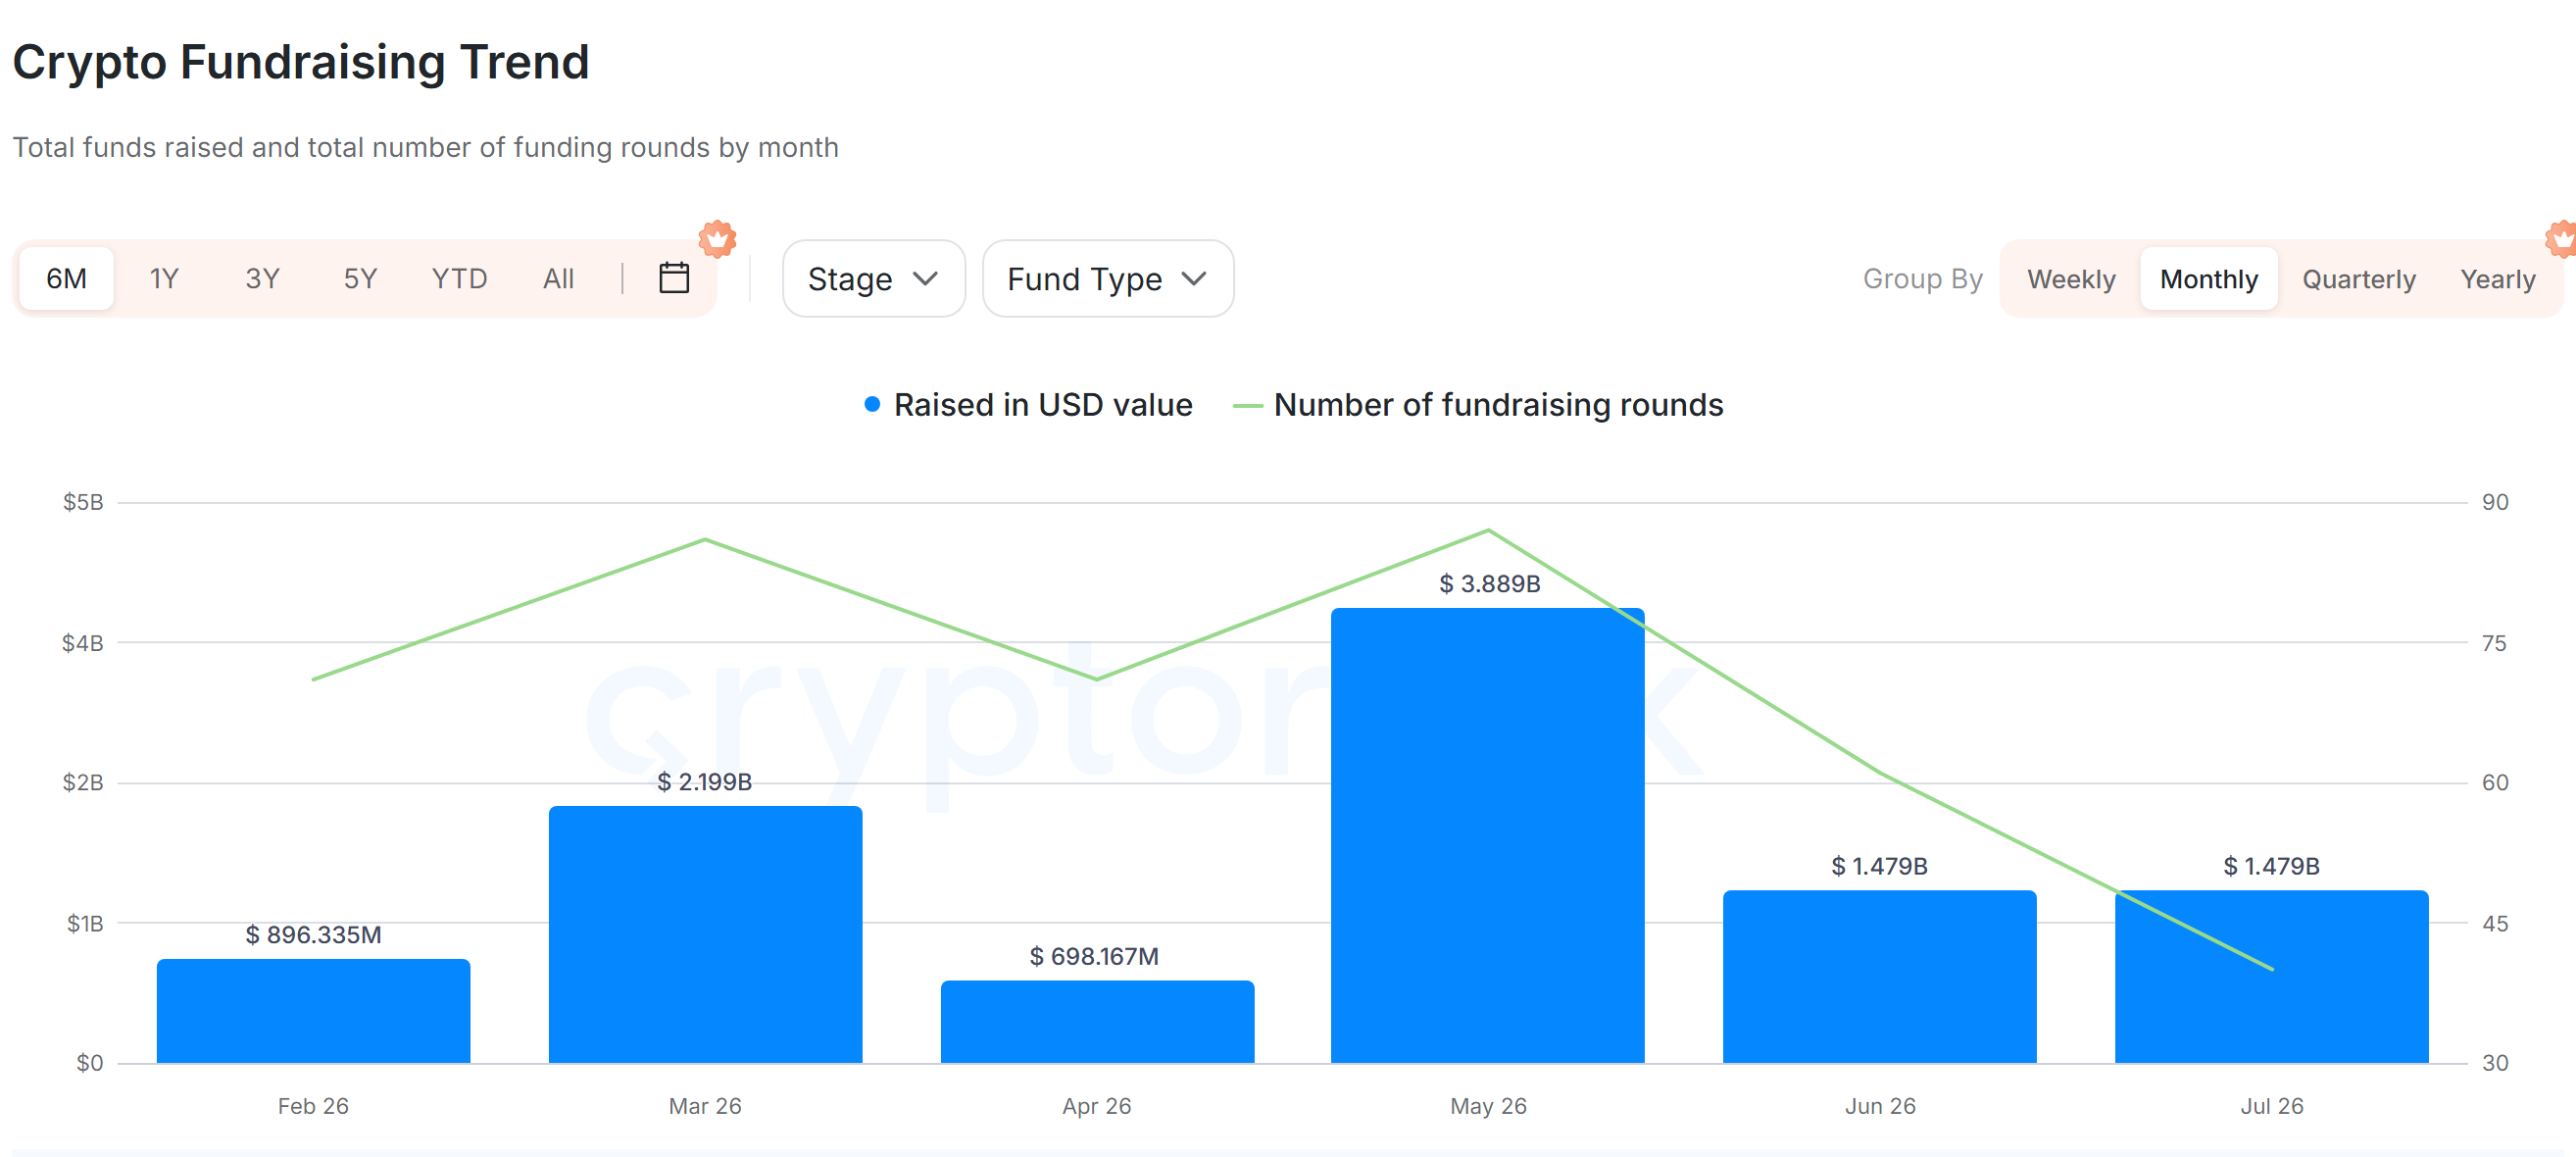Group the chart by Weekly
2576x1157 pixels.
click(x=2071, y=279)
